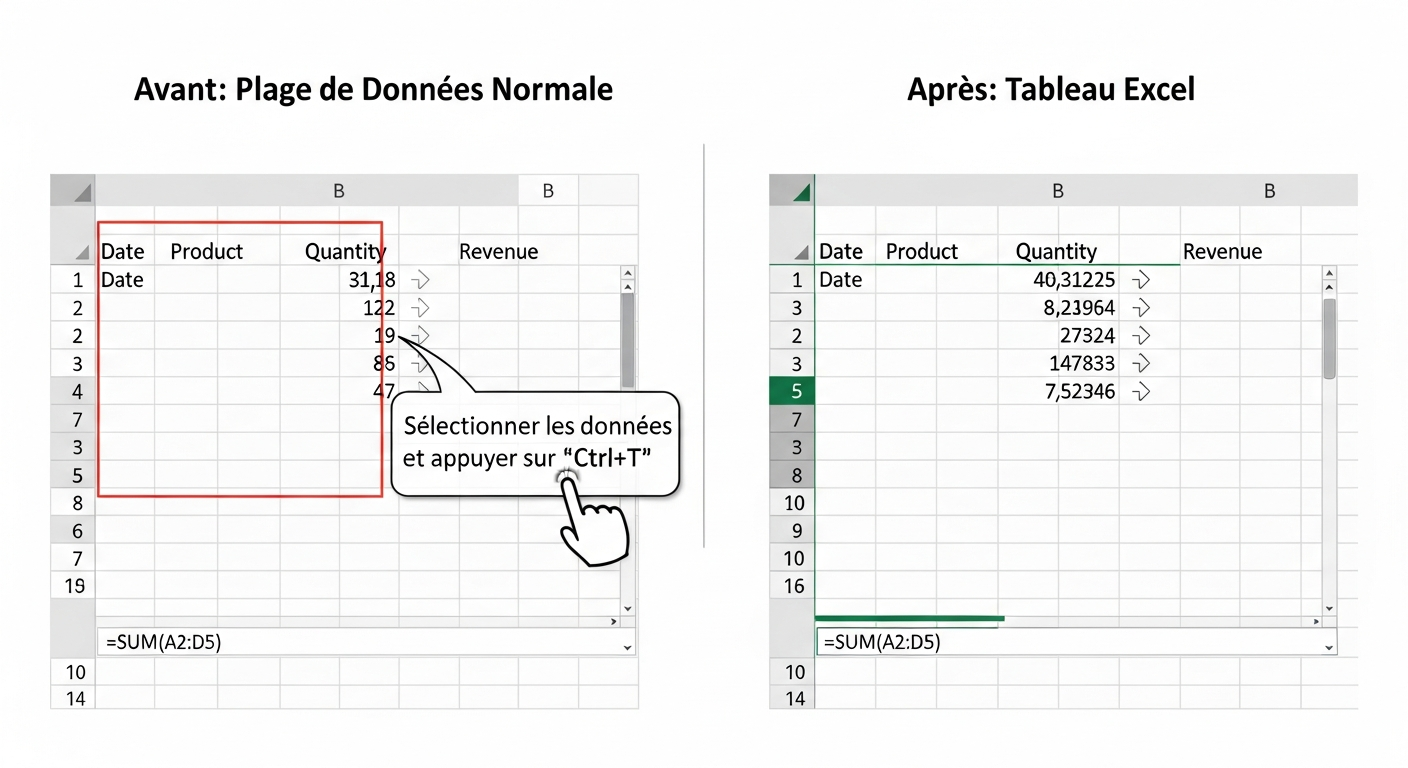Image resolution: width=1408 pixels, height=768 pixels.
Task: Click the Product header cell in the Avant sheet
Action: (x=207, y=252)
